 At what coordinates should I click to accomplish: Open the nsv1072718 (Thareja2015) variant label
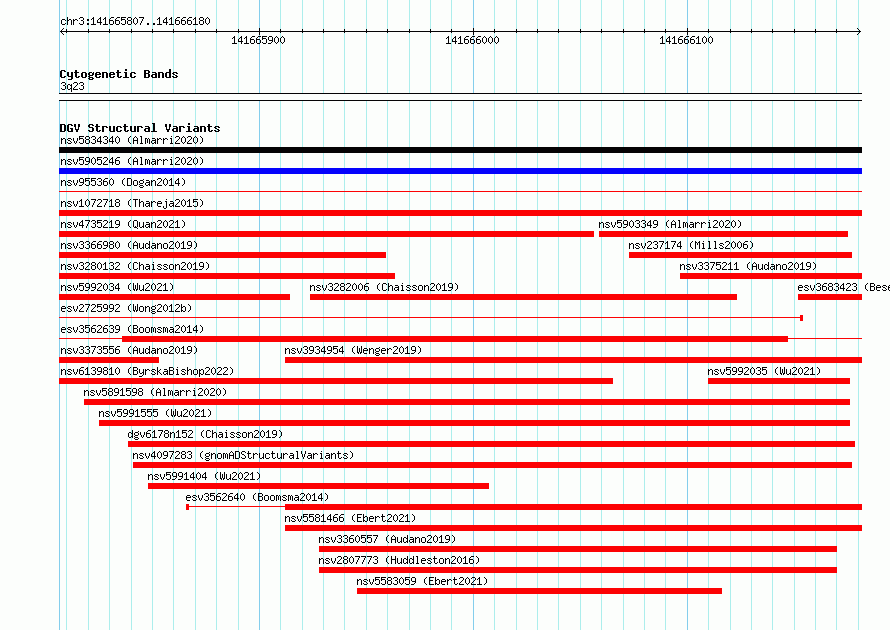click(132, 203)
